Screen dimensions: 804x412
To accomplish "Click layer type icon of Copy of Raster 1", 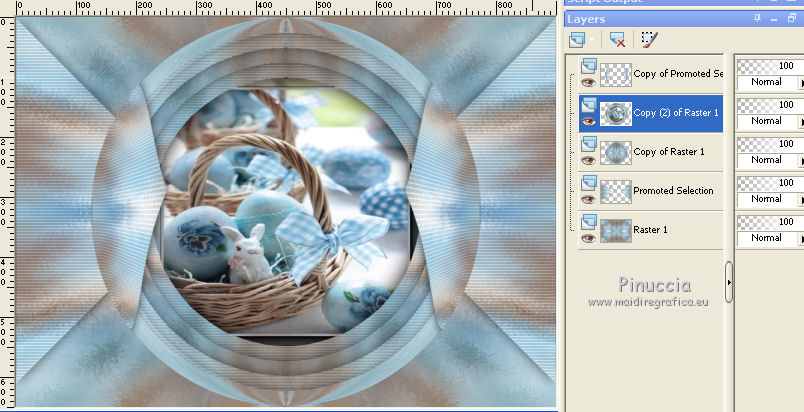I will coord(589,143).
